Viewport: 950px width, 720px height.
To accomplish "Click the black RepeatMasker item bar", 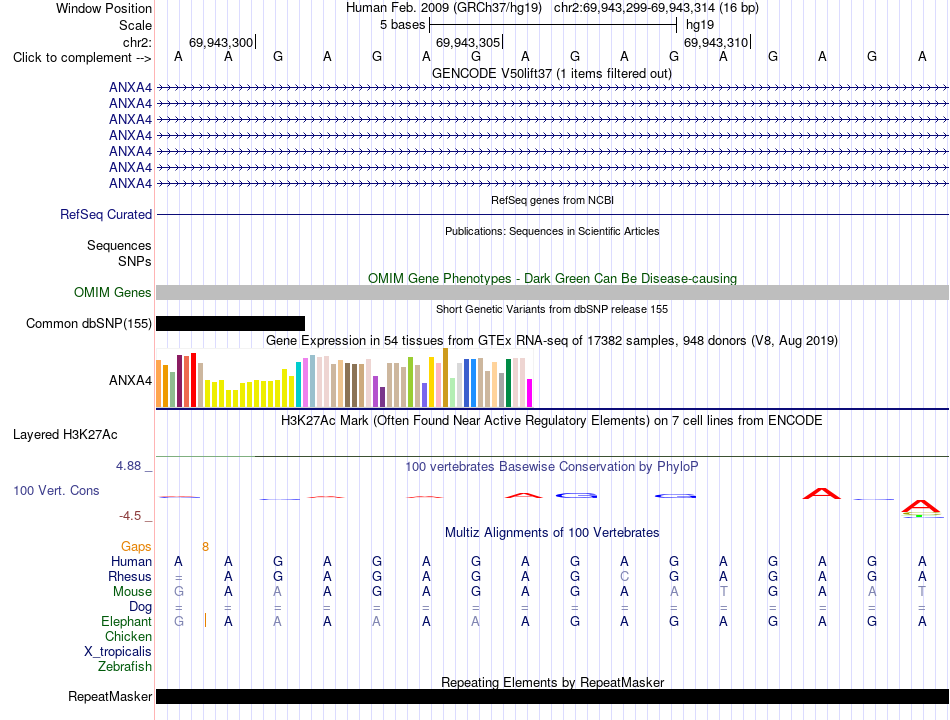I will pos(552,696).
